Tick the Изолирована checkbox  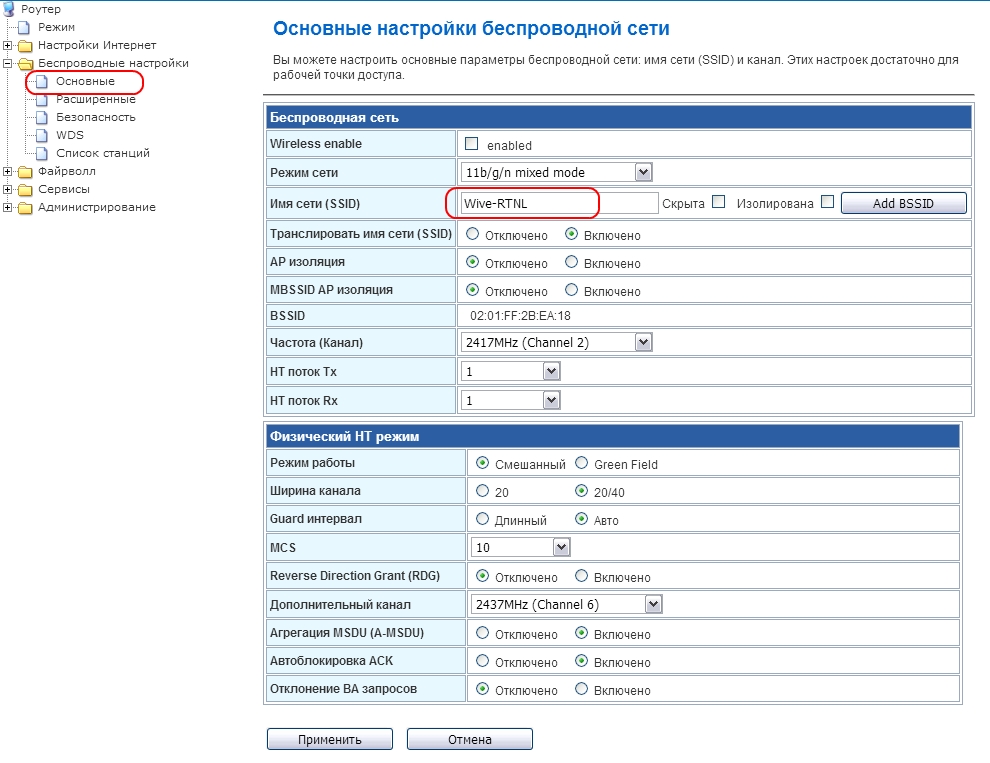[x=827, y=201]
